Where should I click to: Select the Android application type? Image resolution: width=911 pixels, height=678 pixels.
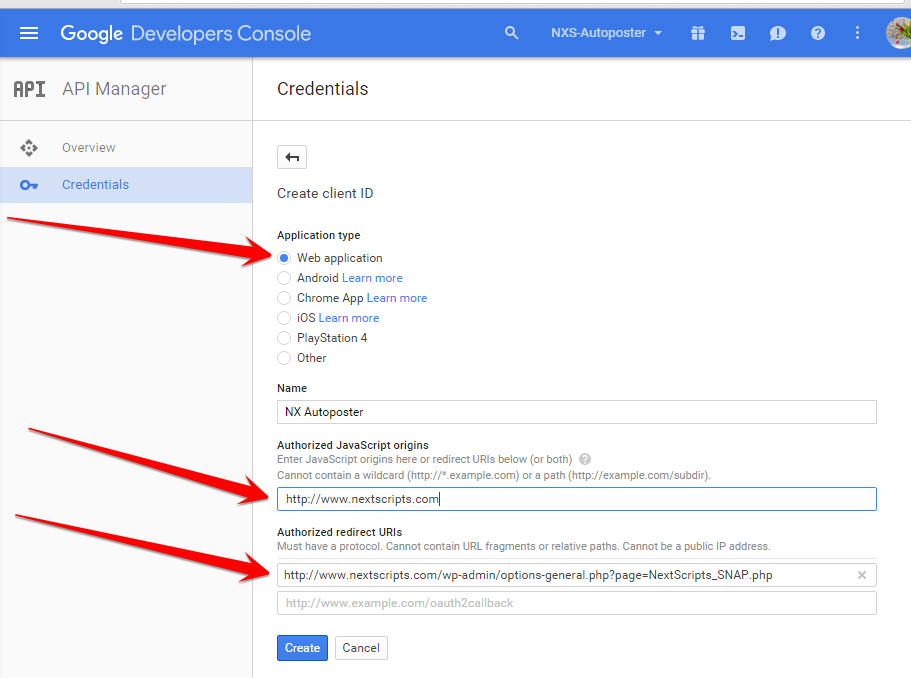click(284, 278)
